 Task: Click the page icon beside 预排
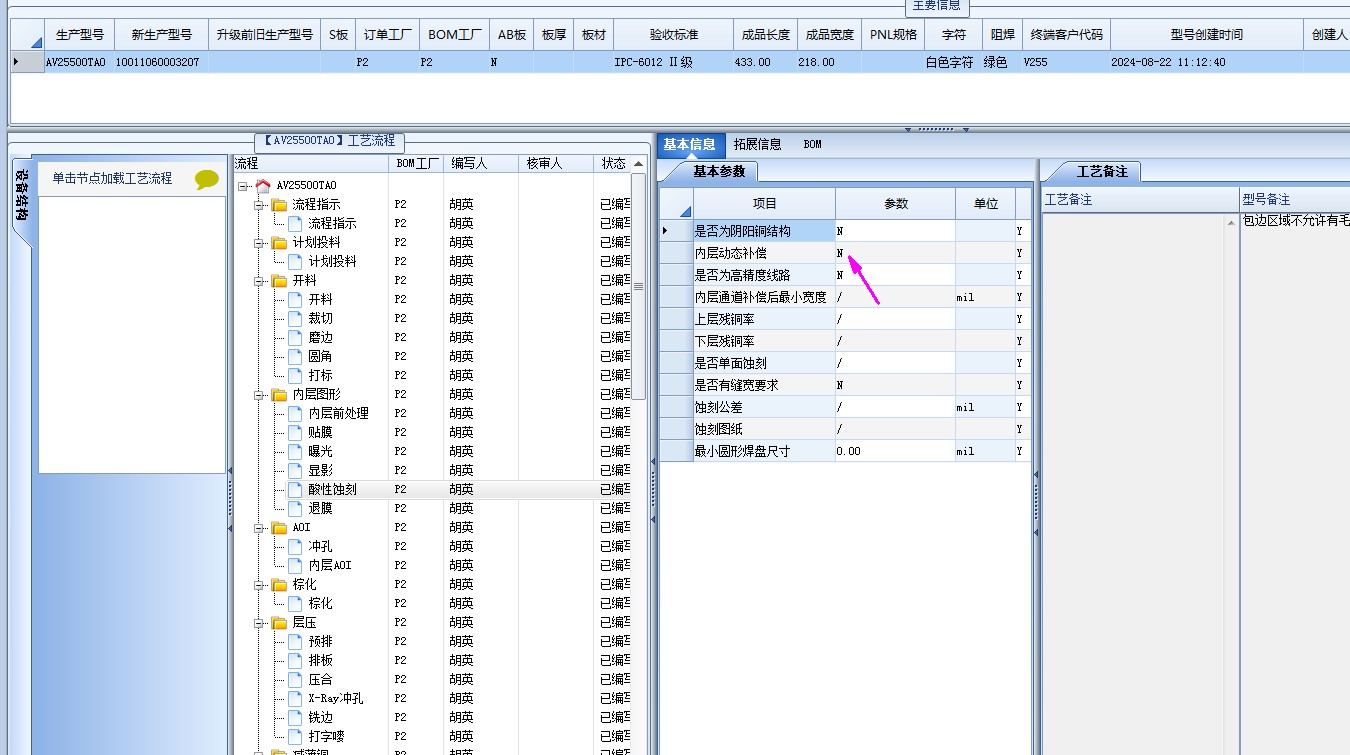pos(295,641)
